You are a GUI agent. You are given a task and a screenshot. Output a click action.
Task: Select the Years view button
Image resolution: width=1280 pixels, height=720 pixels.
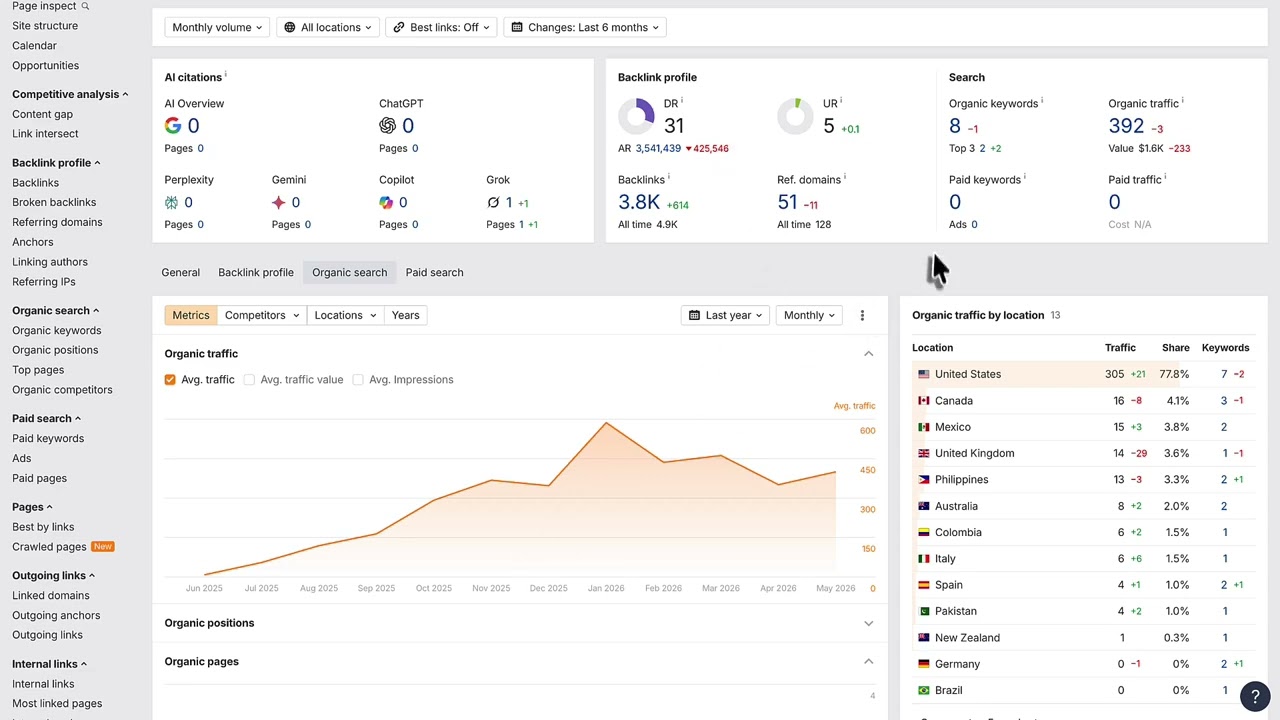coord(406,315)
